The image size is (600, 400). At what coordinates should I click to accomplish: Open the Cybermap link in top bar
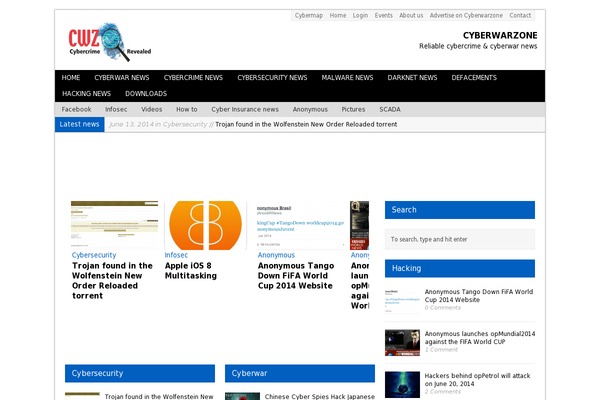(308, 15)
